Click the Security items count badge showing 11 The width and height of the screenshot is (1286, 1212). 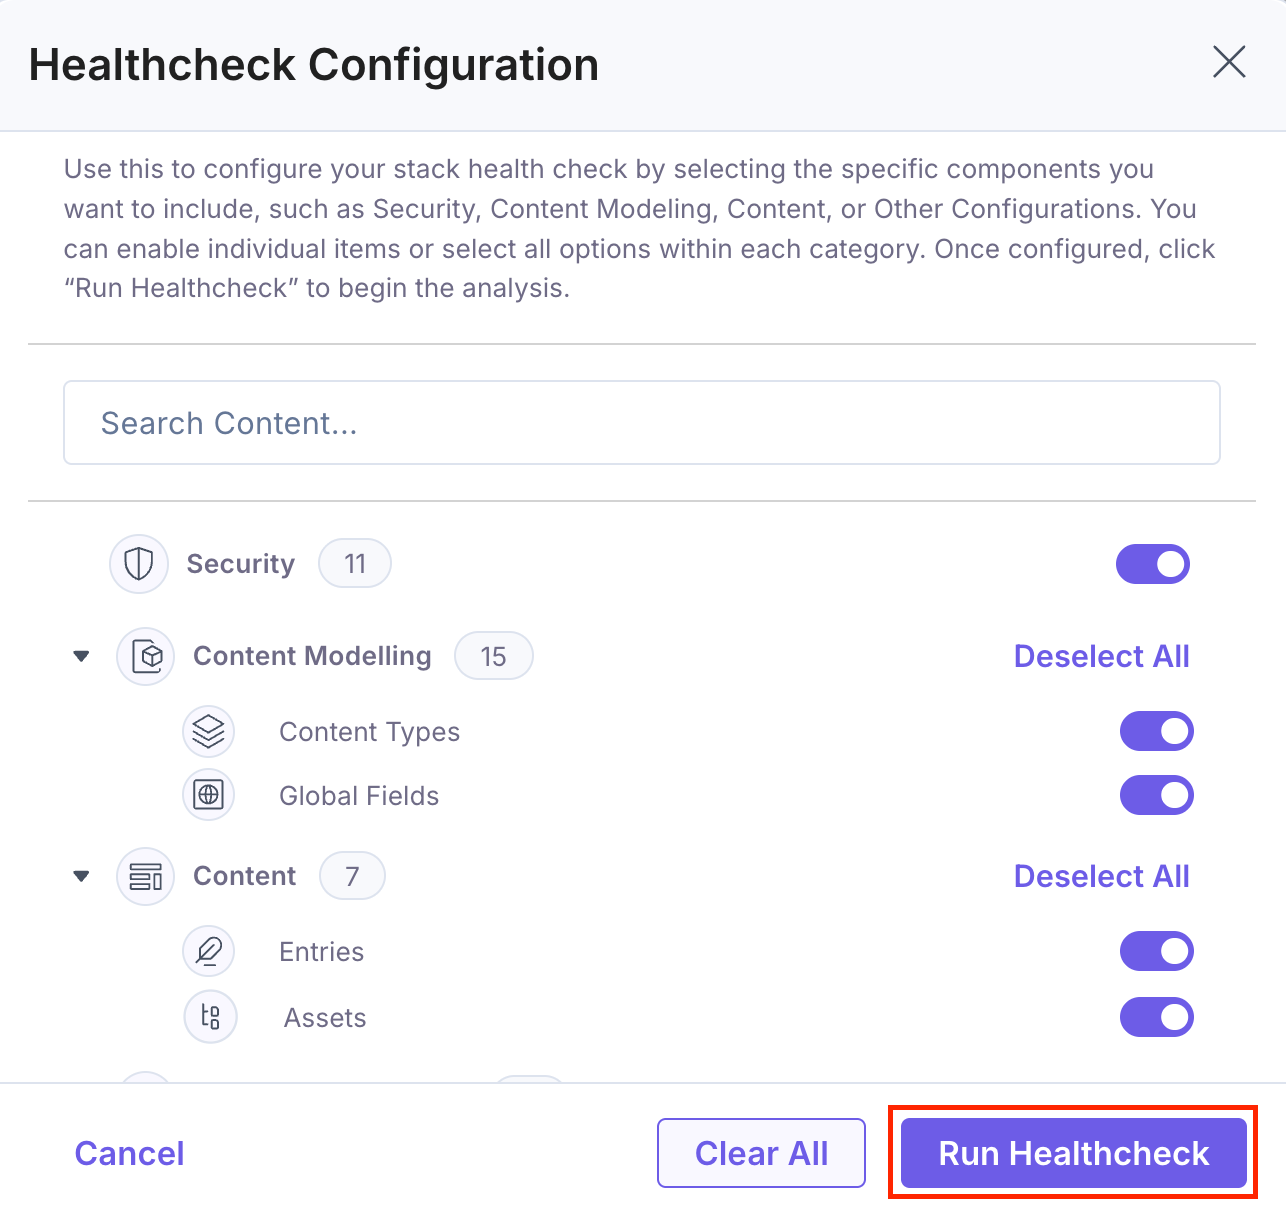(x=354, y=563)
